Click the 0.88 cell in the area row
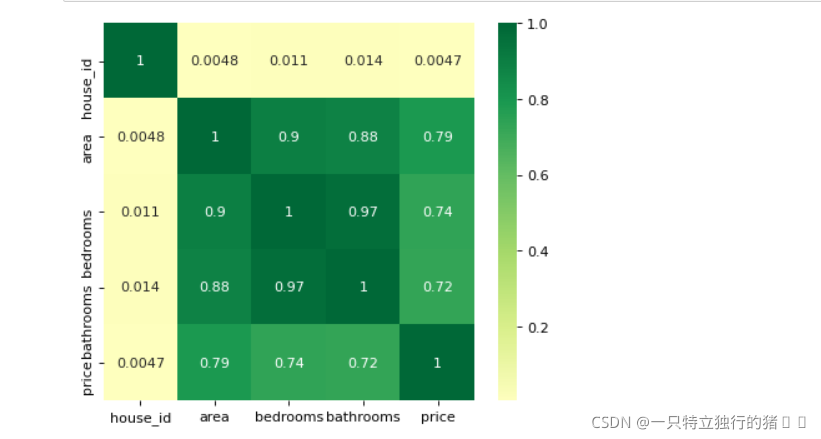Viewport: 821px width, 439px height. [x=363, y=136]
